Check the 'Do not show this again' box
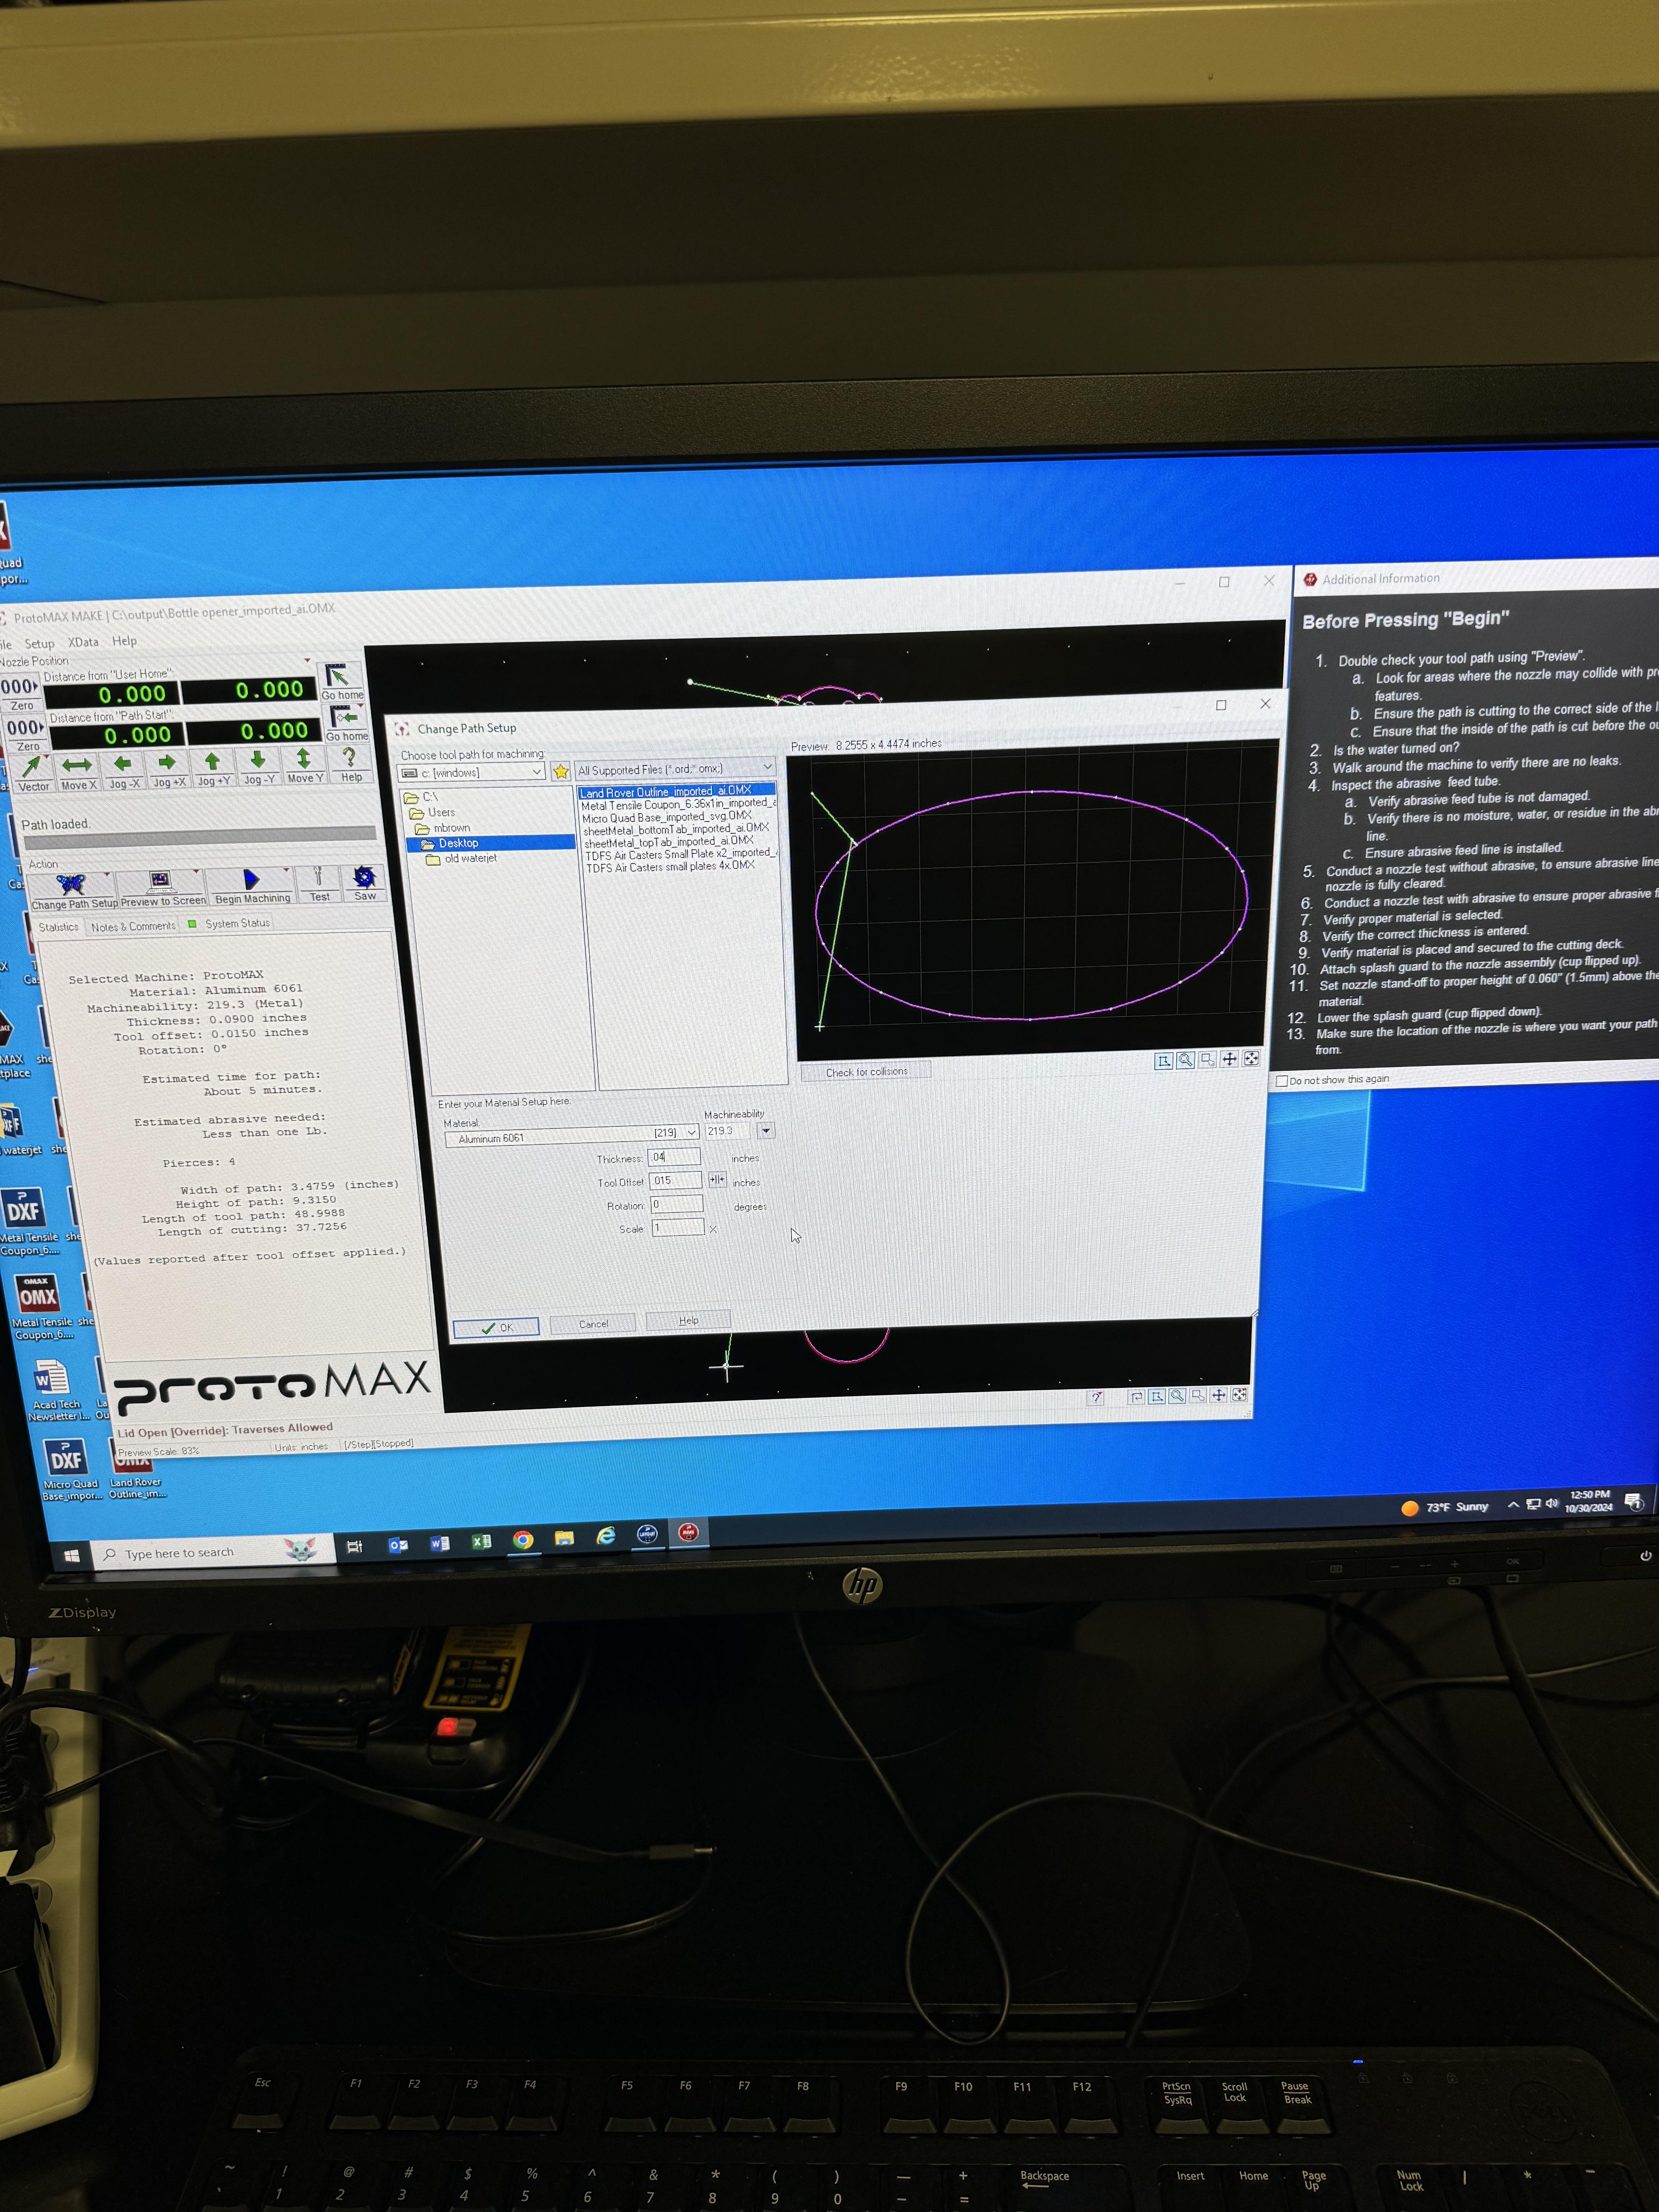This screenshot has width=1659, height=2212. [x=1282, y=1081]
